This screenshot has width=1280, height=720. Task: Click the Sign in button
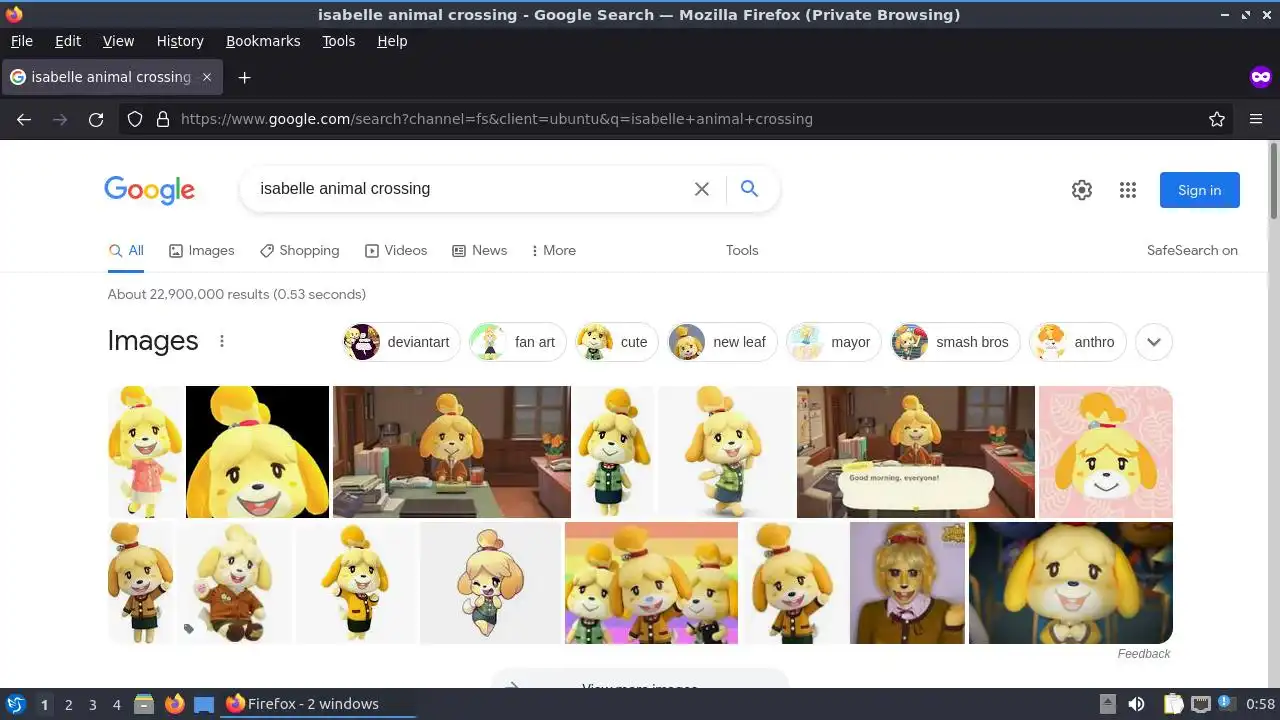pos(1199,190)
